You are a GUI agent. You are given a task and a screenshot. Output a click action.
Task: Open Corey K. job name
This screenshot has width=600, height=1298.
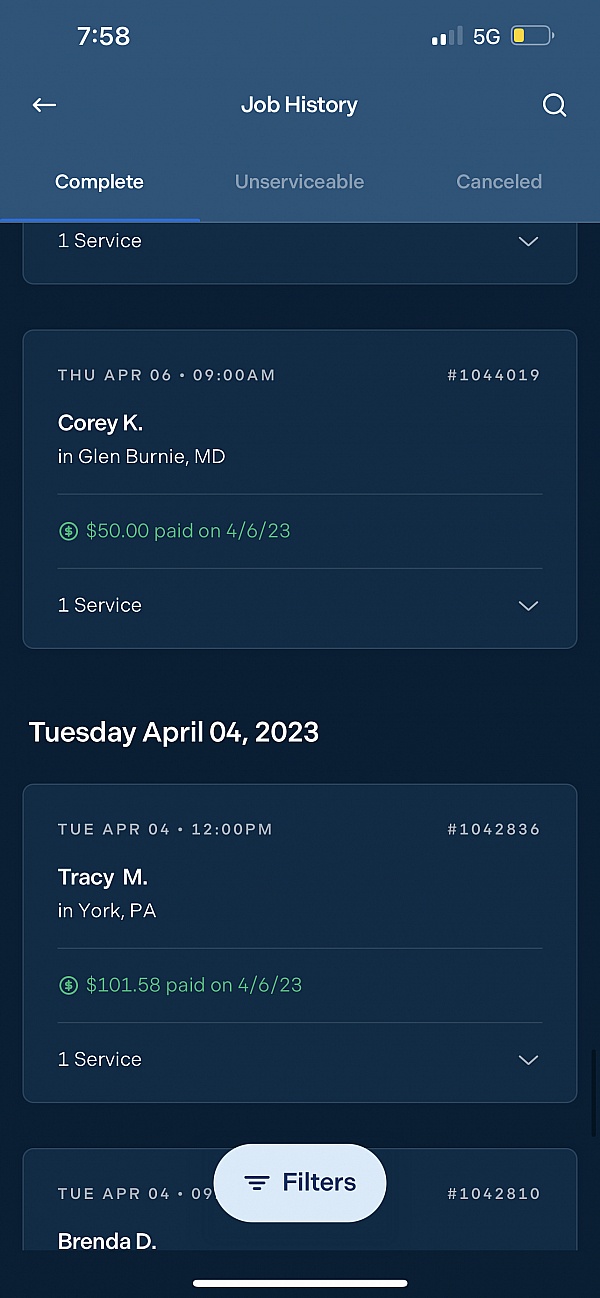point(100,423)
